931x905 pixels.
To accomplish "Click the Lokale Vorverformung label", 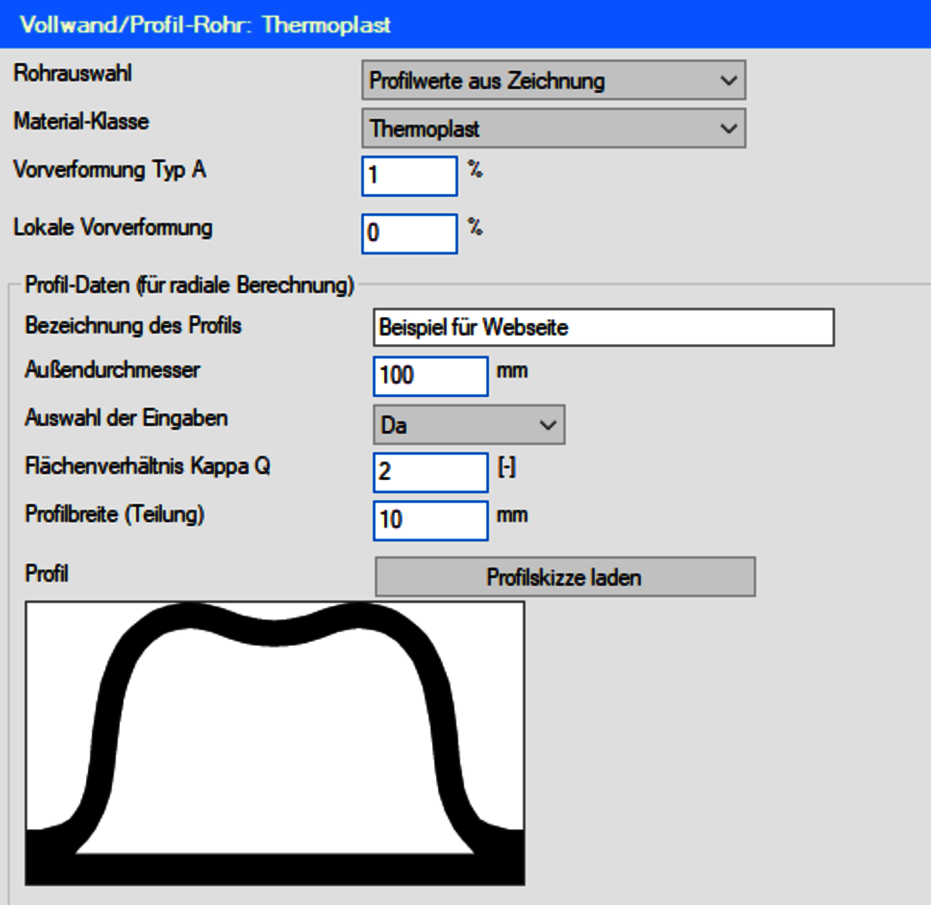I will (x=113, y=227).
